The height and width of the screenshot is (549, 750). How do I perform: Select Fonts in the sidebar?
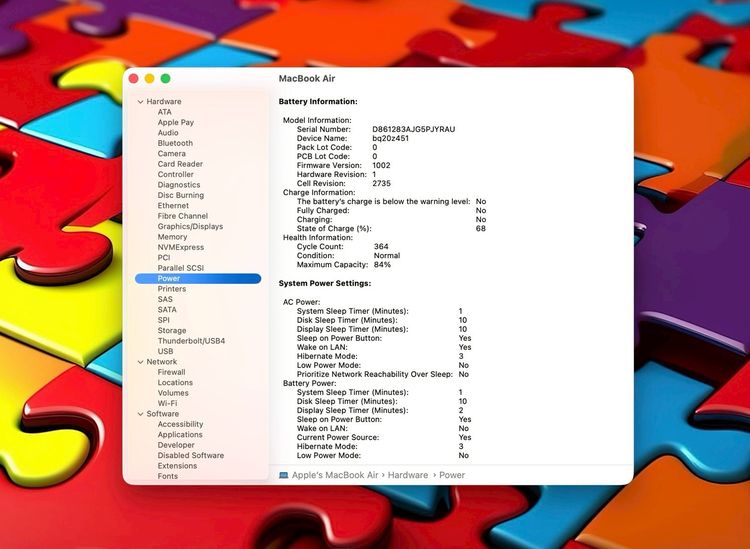[x=167, y=477]
